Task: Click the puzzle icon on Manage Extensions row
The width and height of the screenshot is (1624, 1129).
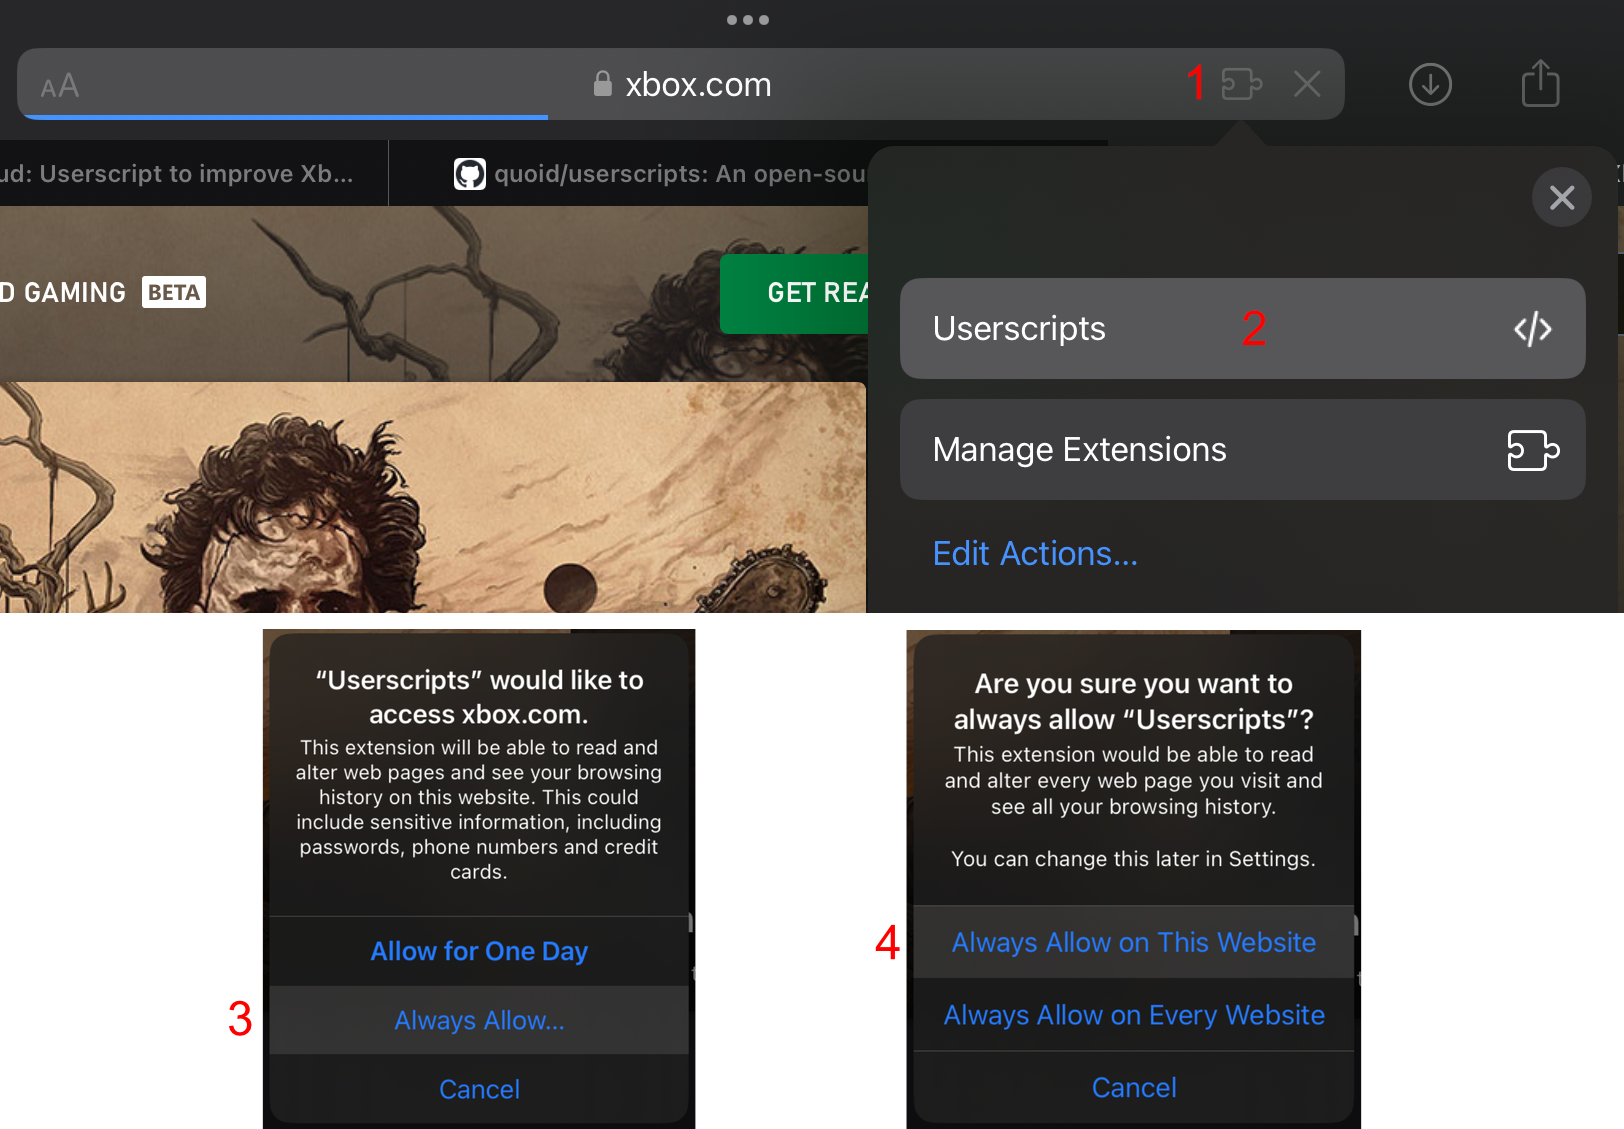Action: pyautogui.click(x=1533, y=450)
